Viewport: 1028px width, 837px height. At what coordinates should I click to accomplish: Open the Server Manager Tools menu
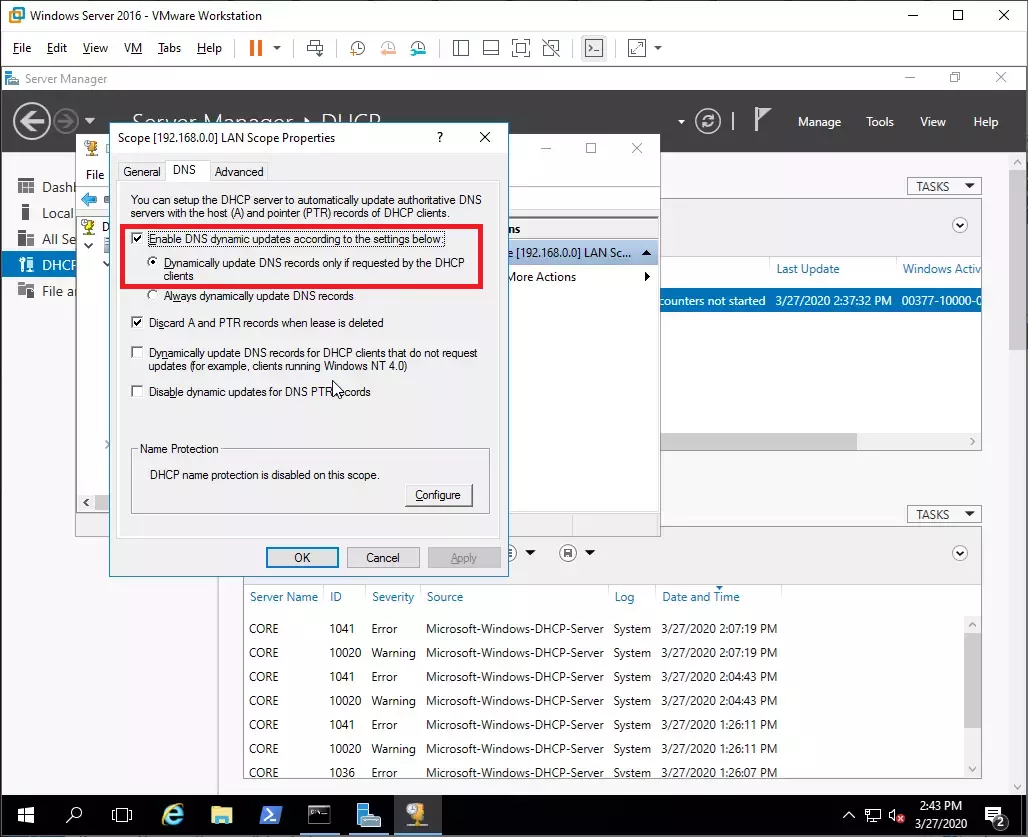(x=880, y=122)
